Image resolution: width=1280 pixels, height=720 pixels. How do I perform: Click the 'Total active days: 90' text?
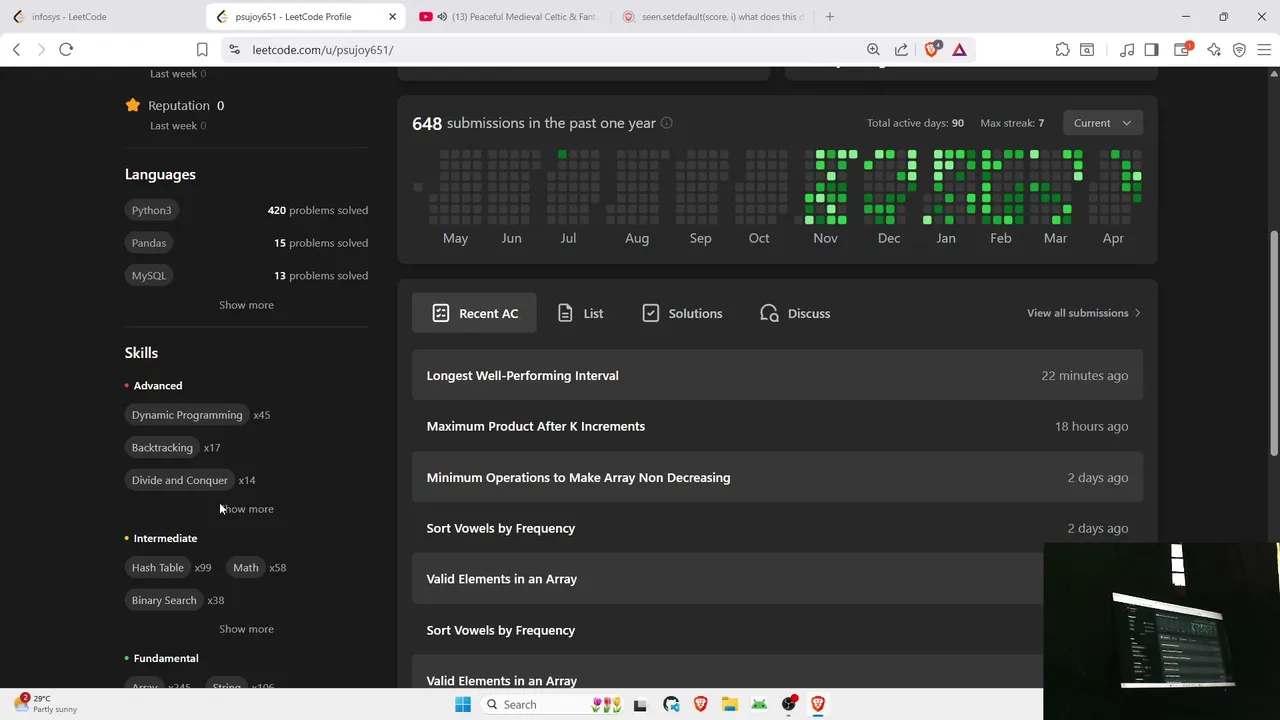pos(915,123)
